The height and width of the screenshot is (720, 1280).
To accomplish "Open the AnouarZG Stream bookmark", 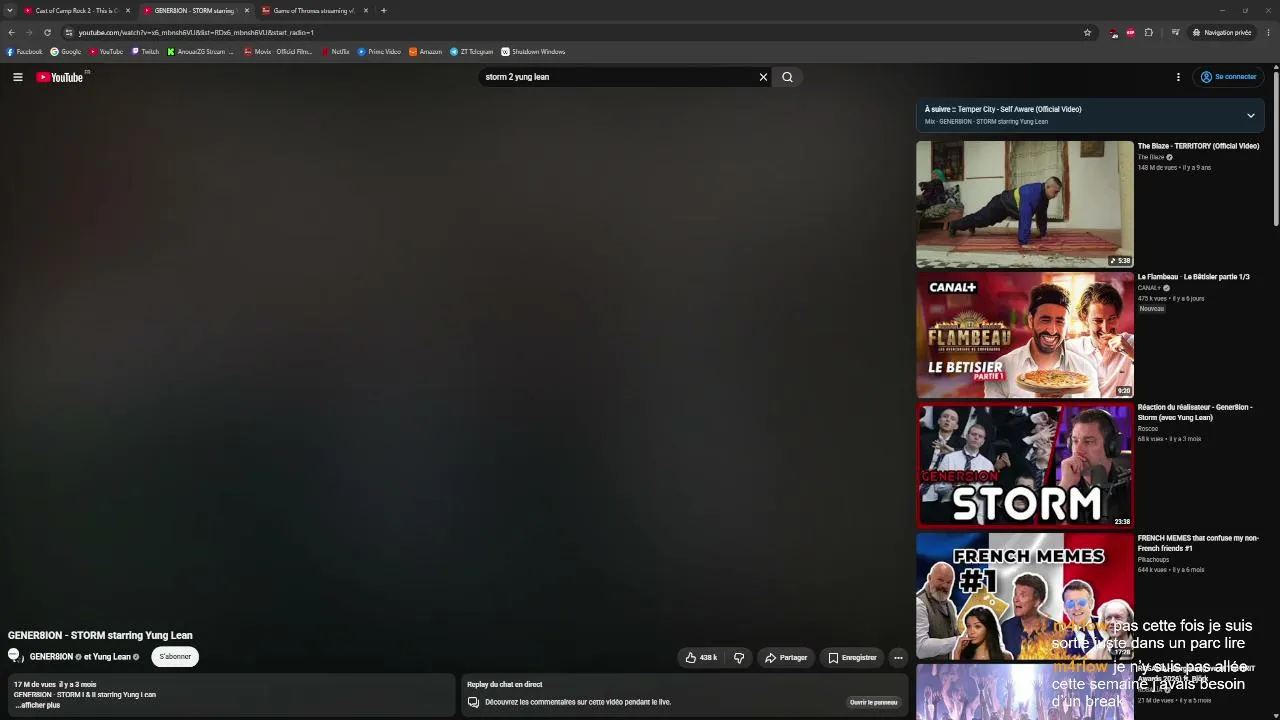I will pyautogui.click(x=201, y=52).
